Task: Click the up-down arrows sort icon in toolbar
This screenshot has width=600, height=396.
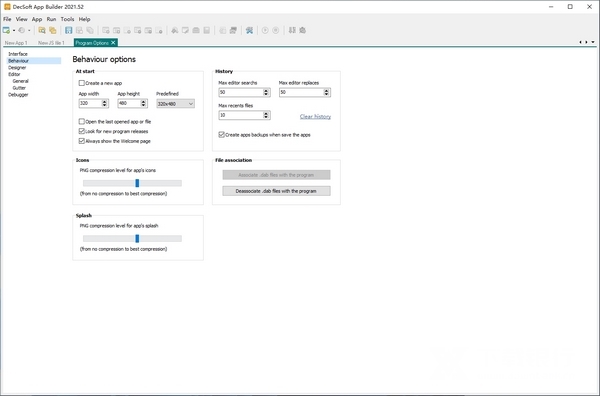Action: coord(292,30)
